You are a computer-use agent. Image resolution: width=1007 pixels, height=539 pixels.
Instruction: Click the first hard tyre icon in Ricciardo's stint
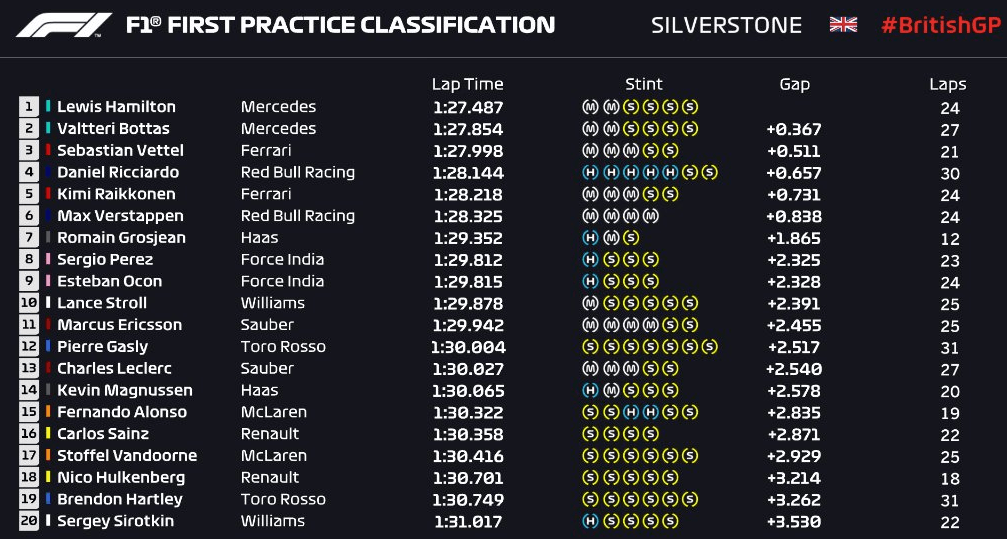(x=590, y=173)
